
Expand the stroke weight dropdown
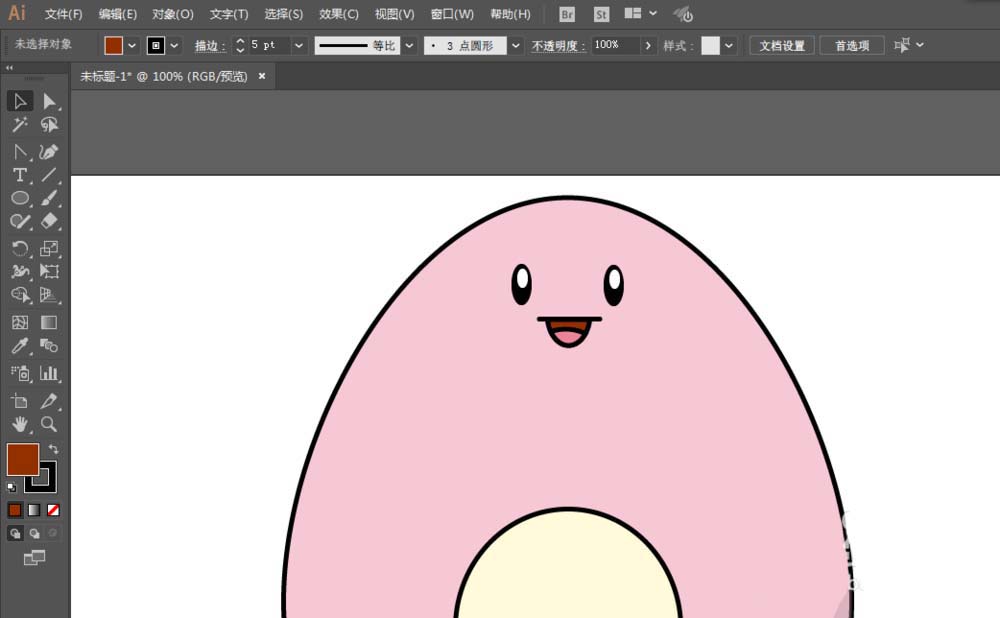[x=298, y=46]
